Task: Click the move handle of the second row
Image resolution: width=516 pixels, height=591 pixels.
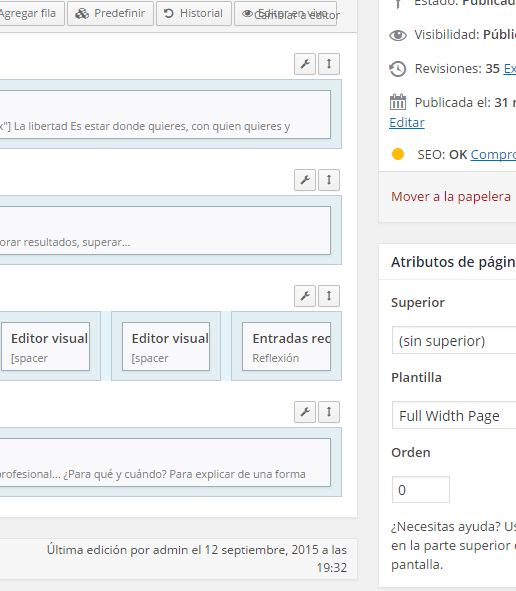Action: coord(329,180)
